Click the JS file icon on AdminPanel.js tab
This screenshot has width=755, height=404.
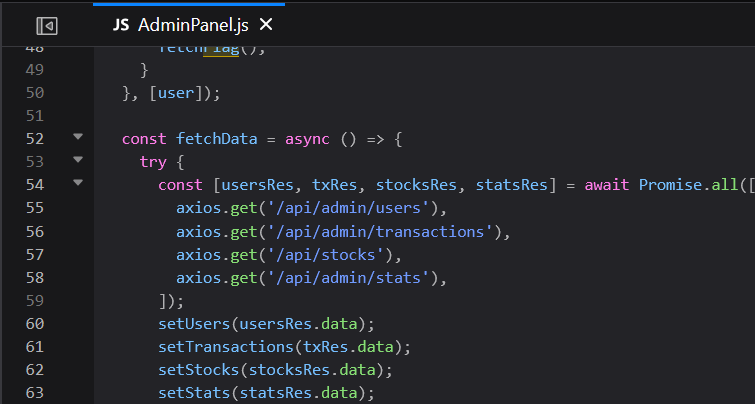click(121, 25)
